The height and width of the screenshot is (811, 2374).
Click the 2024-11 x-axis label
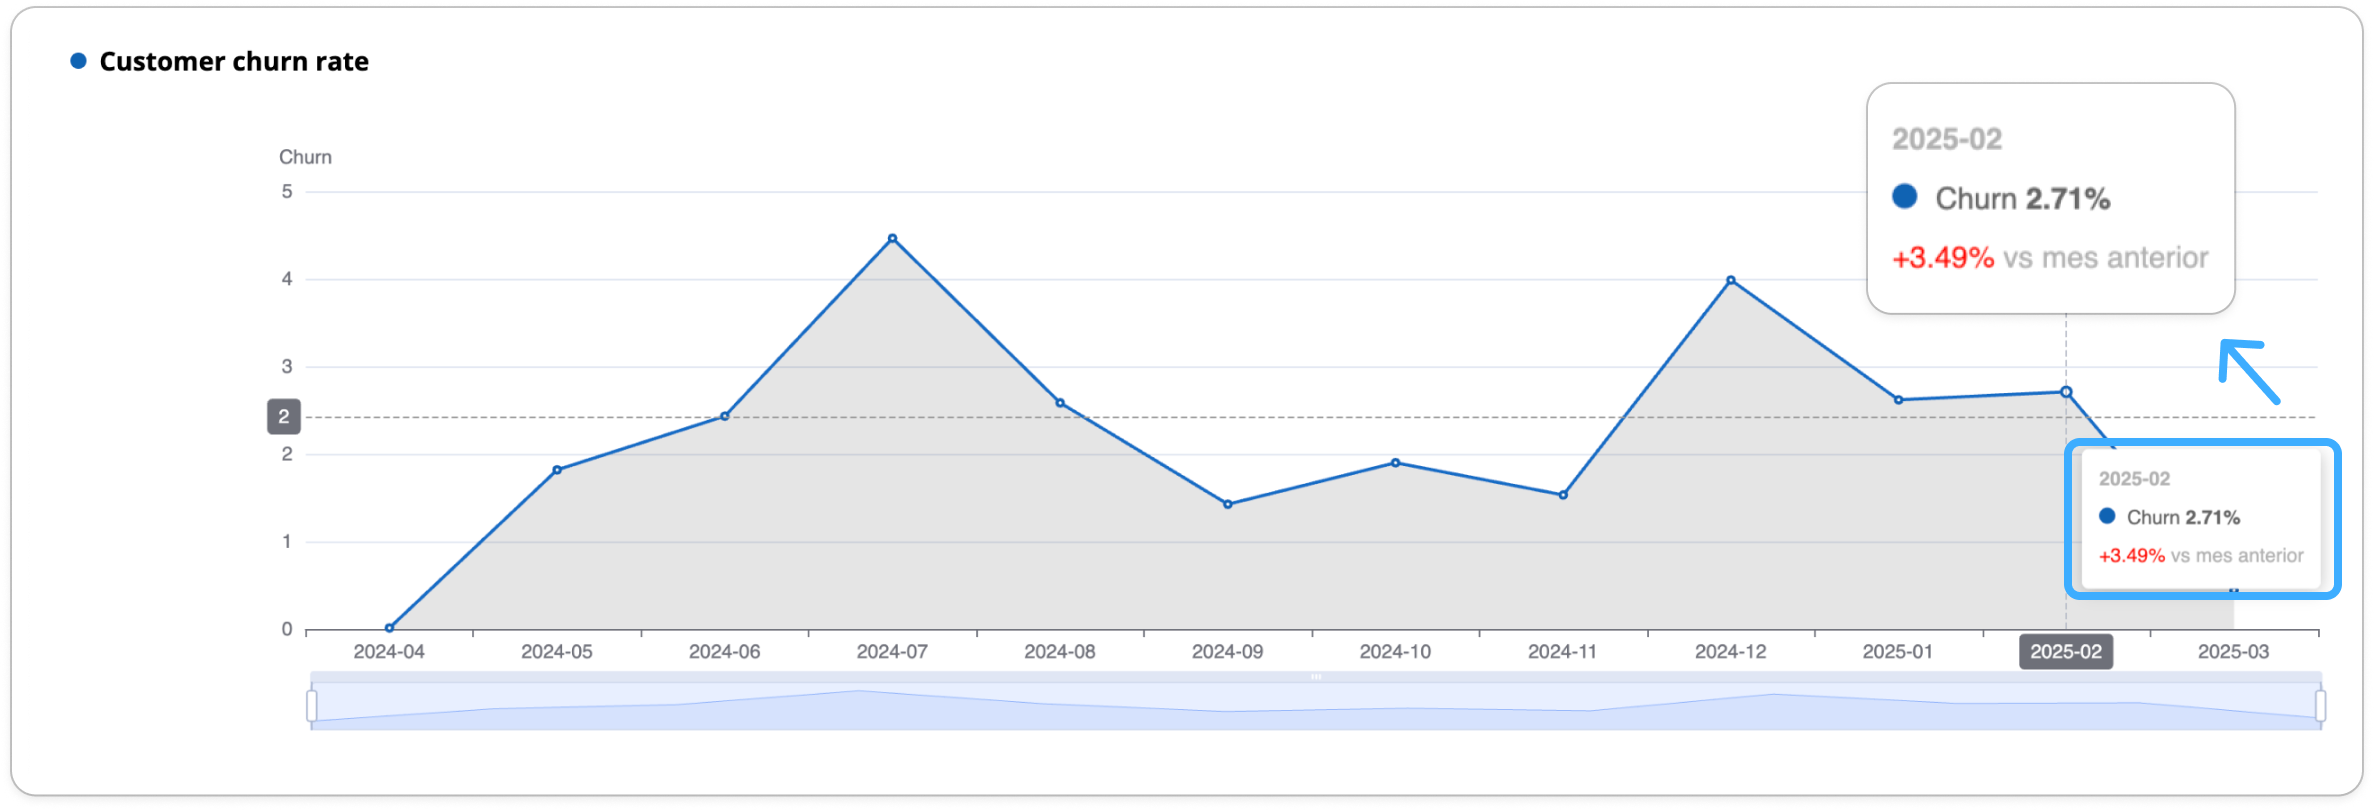[x=1563, y=652]
